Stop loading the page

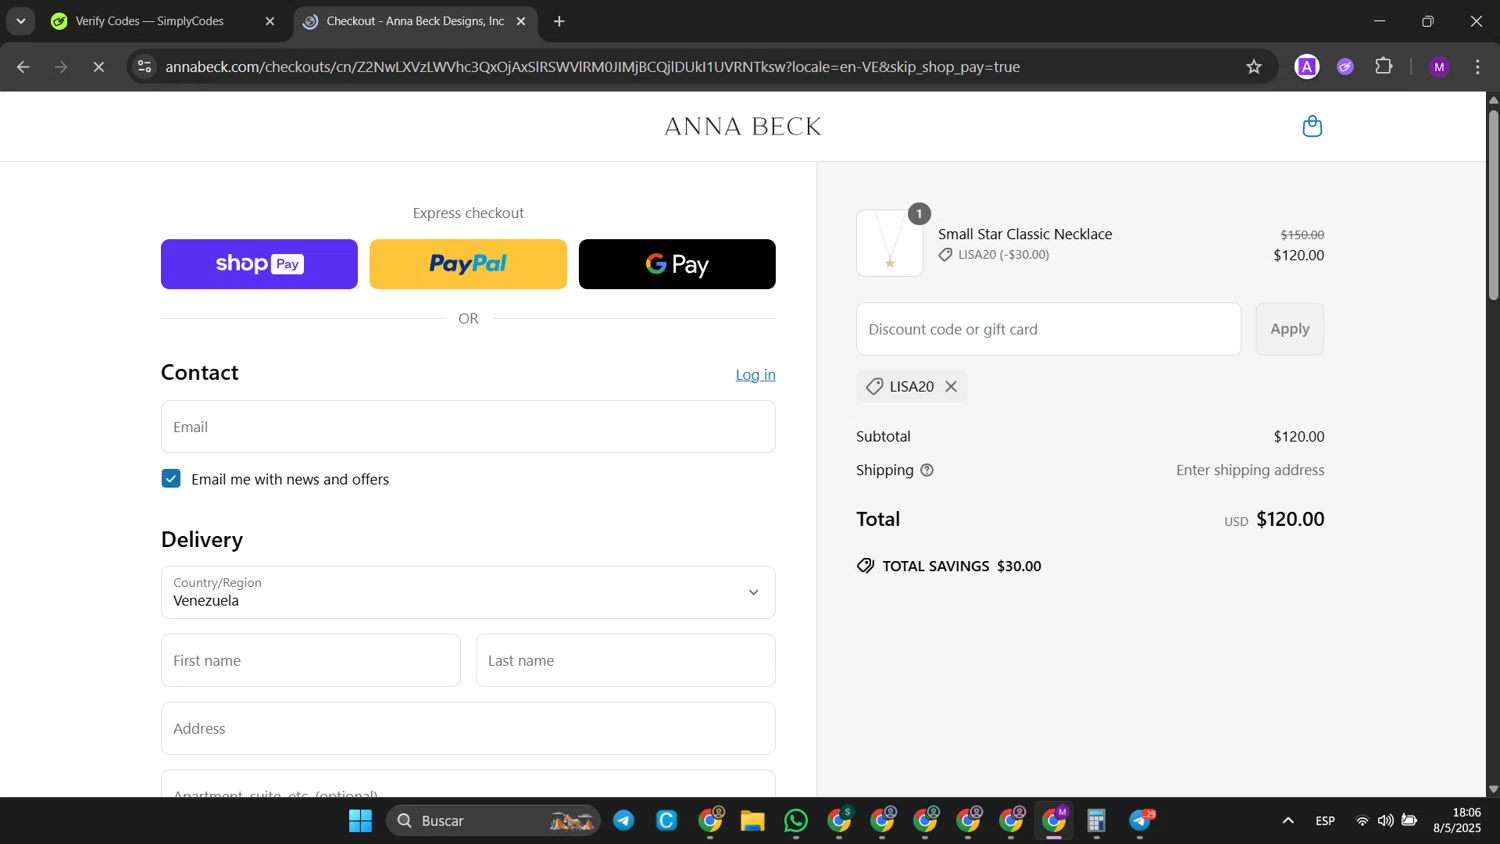tap(99, 67)
